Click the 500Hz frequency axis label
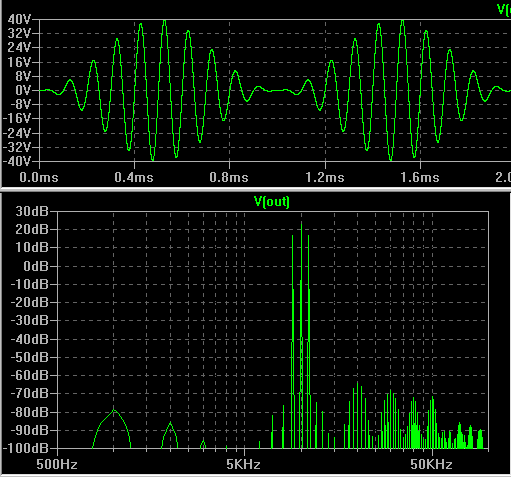Viewport: 511px width, 477px height. [57, 464]
